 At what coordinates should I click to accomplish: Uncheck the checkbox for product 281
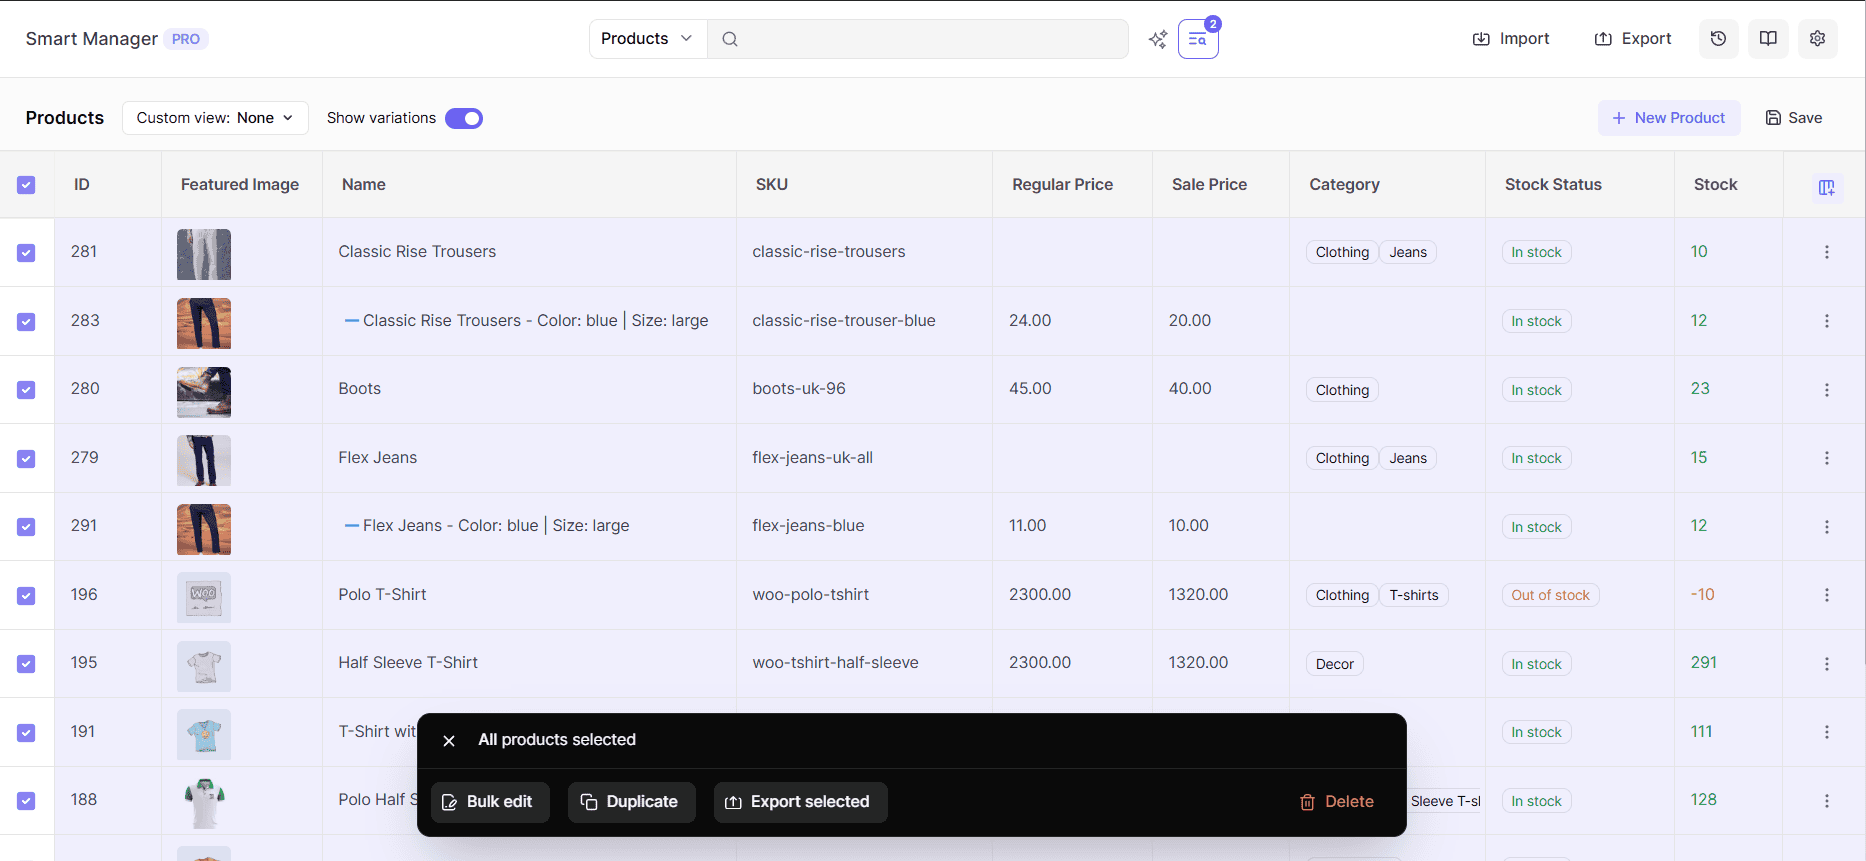[x=26, y=253]
